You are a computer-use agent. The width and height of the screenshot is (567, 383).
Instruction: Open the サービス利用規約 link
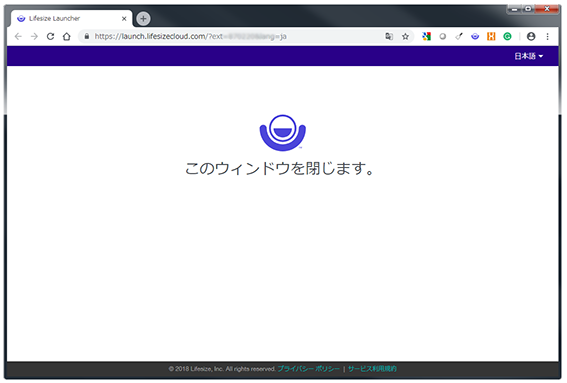[372, 369]
